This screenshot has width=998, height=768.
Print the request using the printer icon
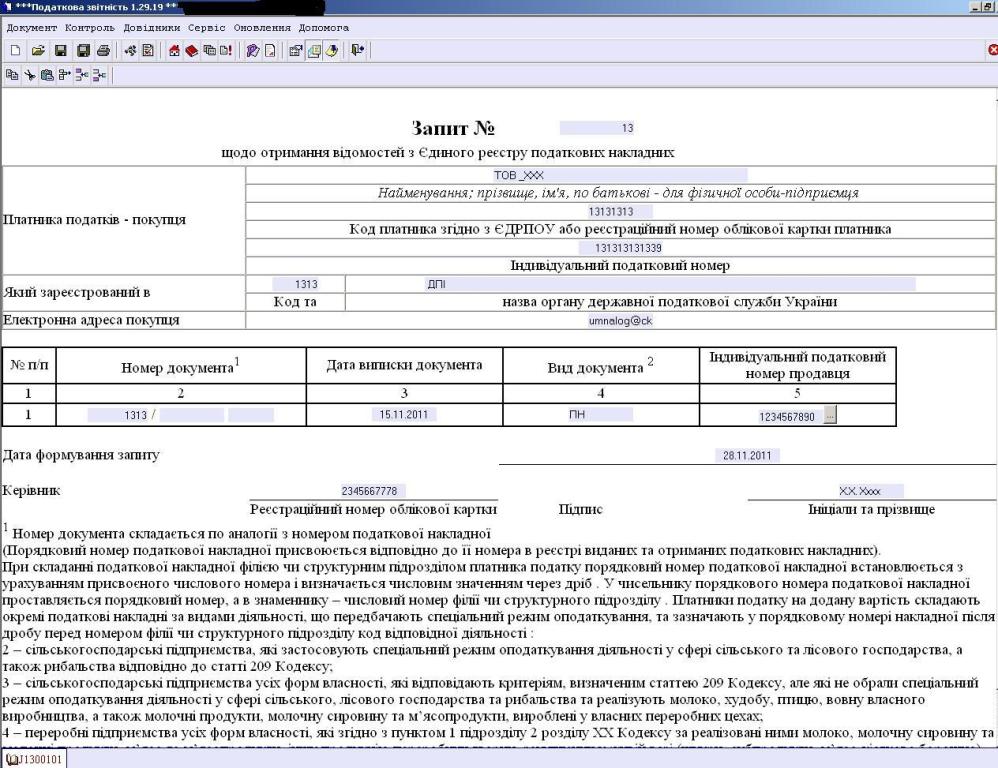(x=103, y=50)
